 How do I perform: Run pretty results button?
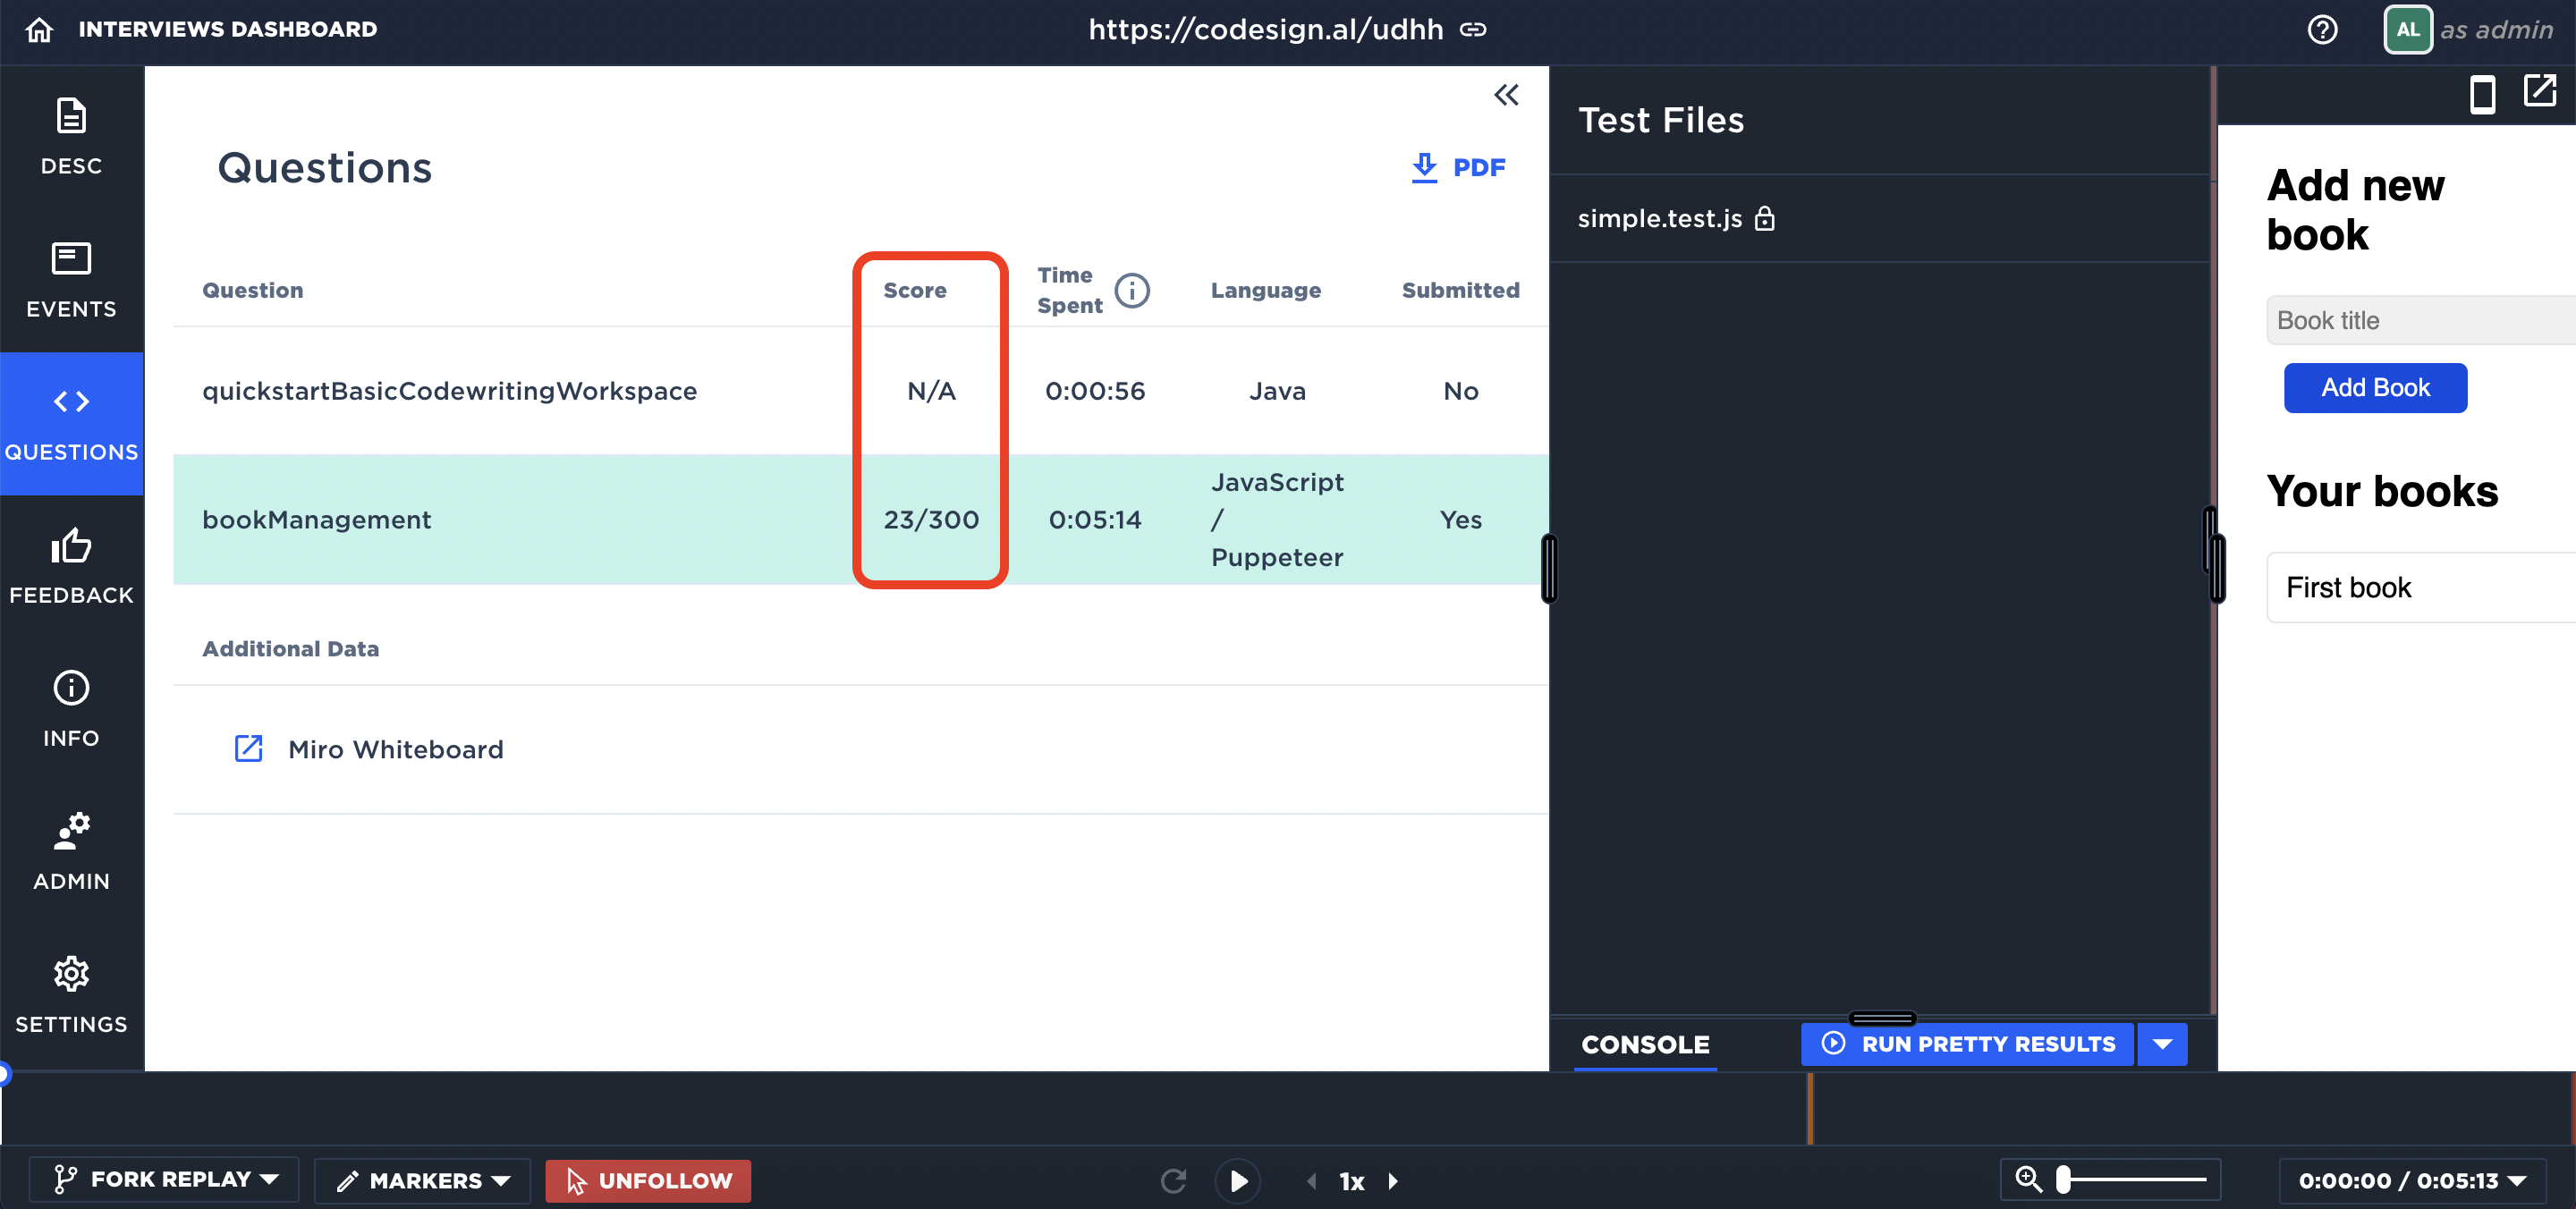pyautogui.click(x=1967, y=1044)
